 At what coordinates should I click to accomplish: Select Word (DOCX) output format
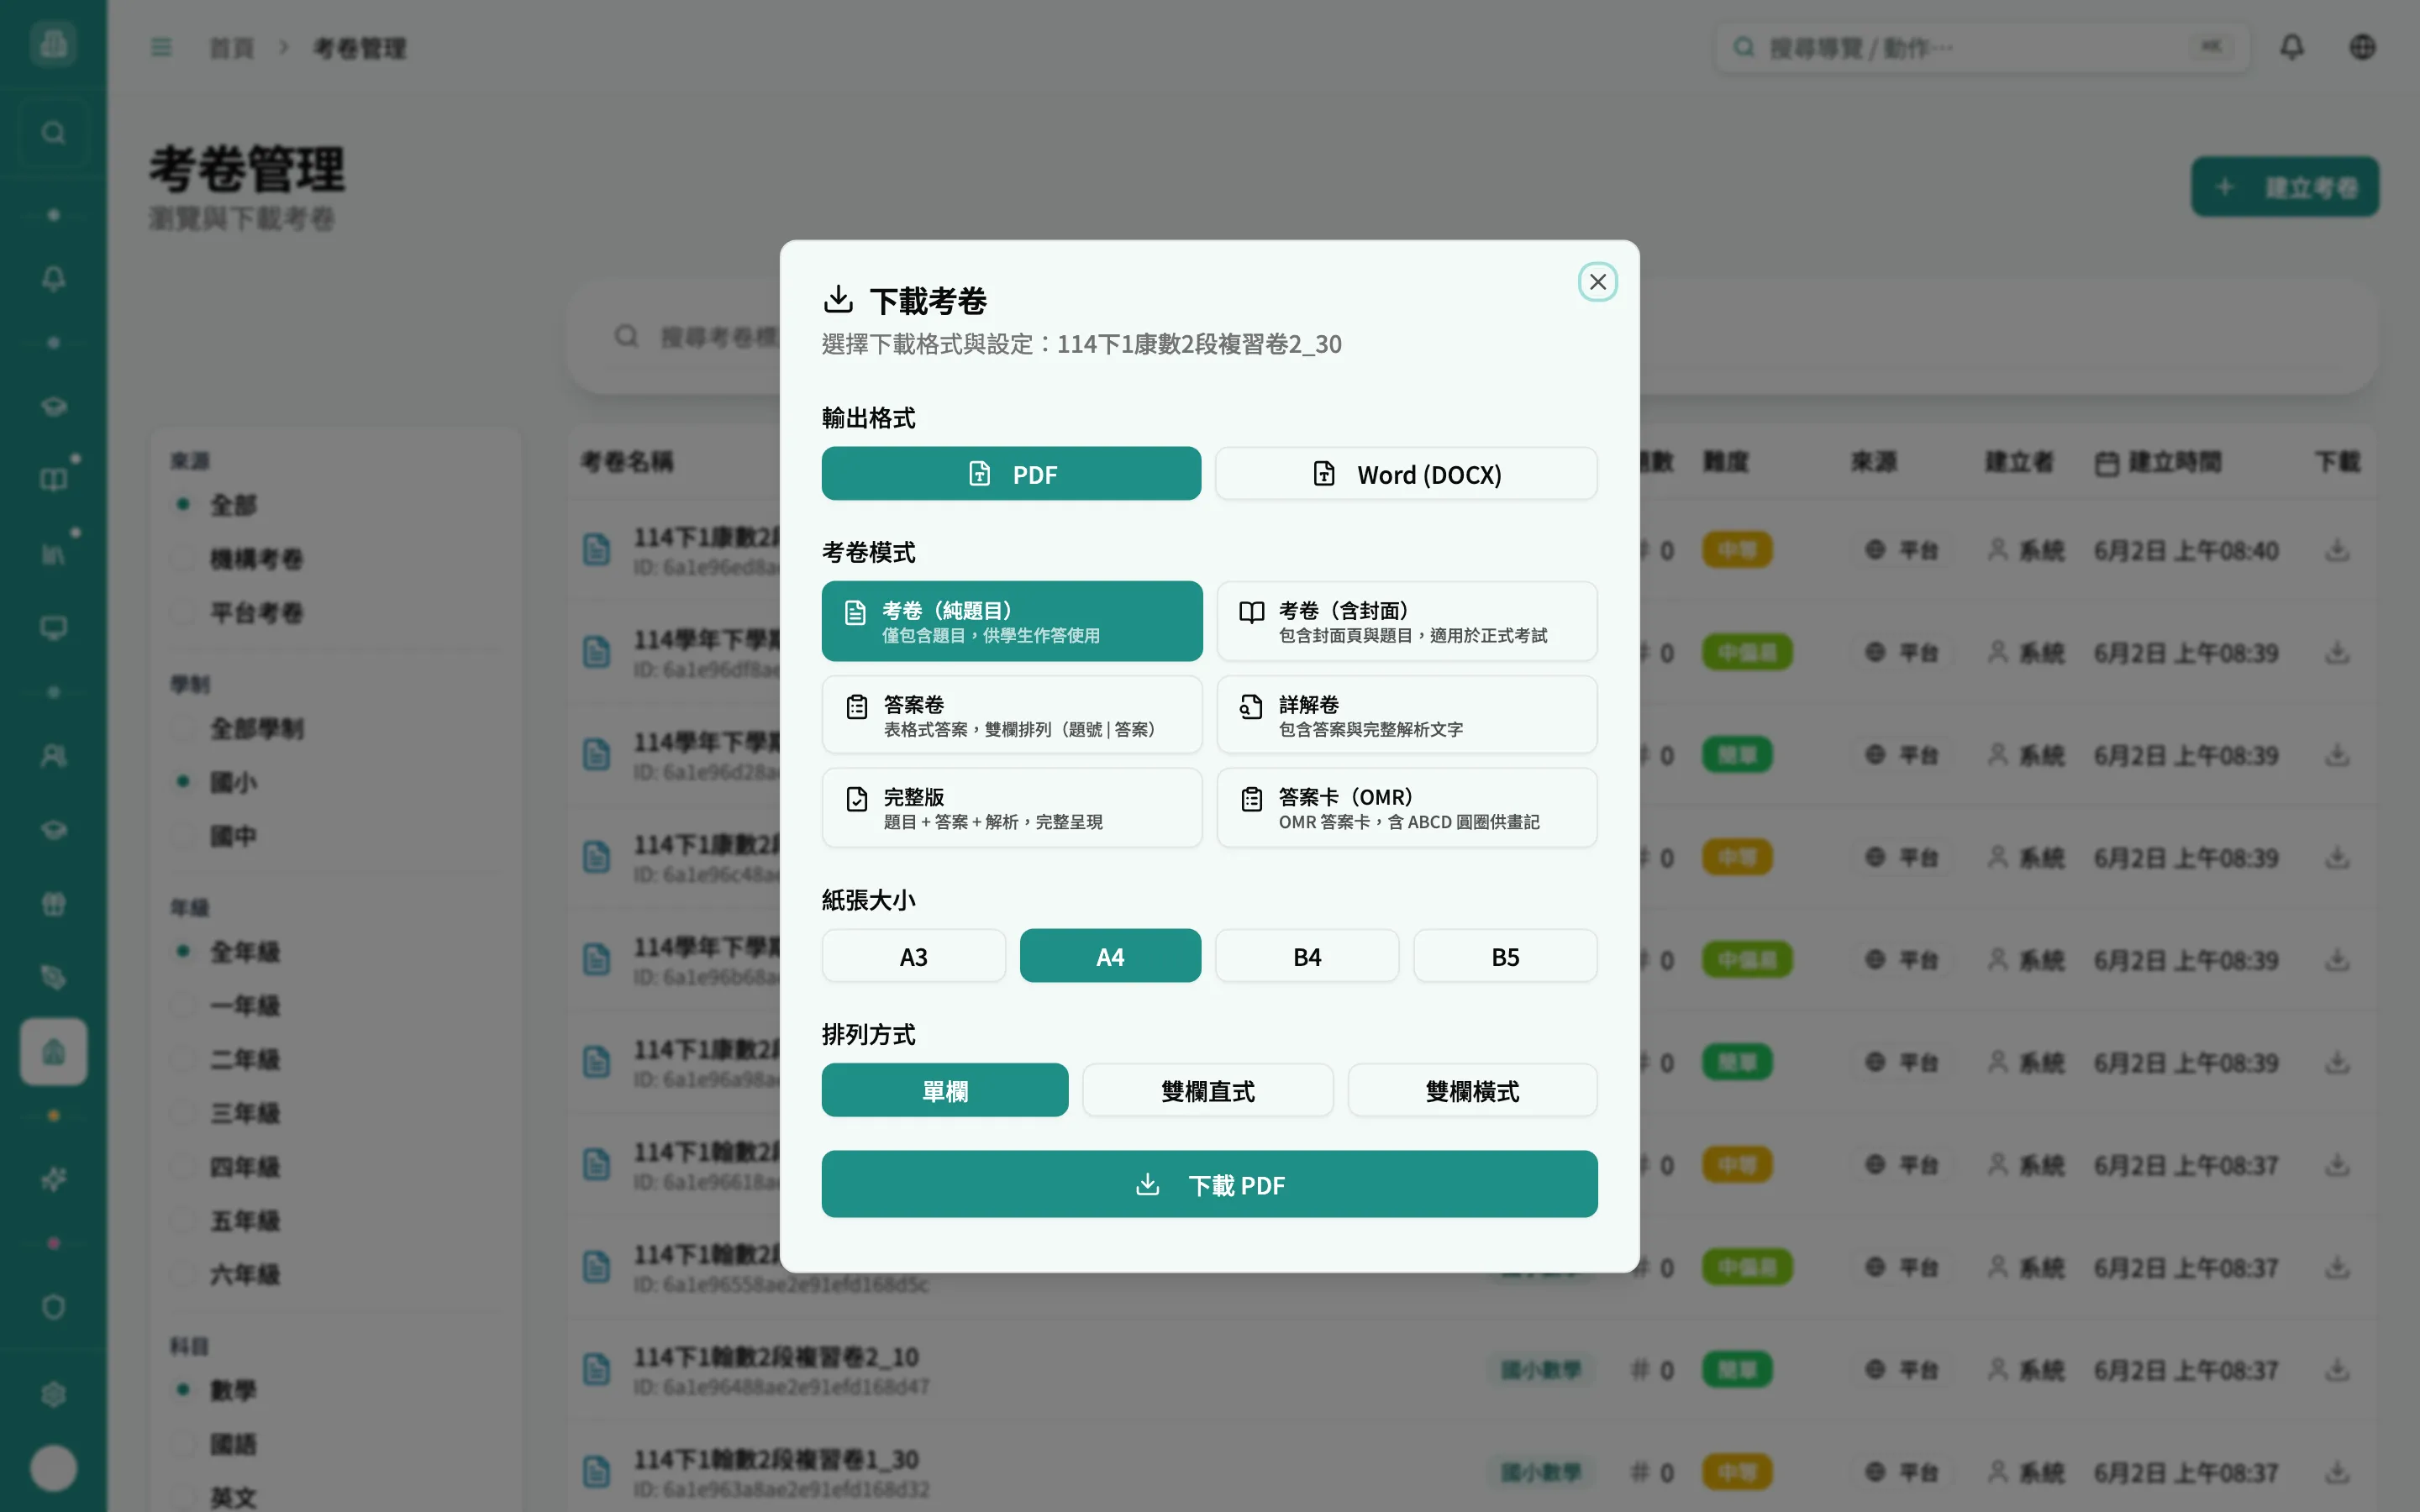point(1406,474)
